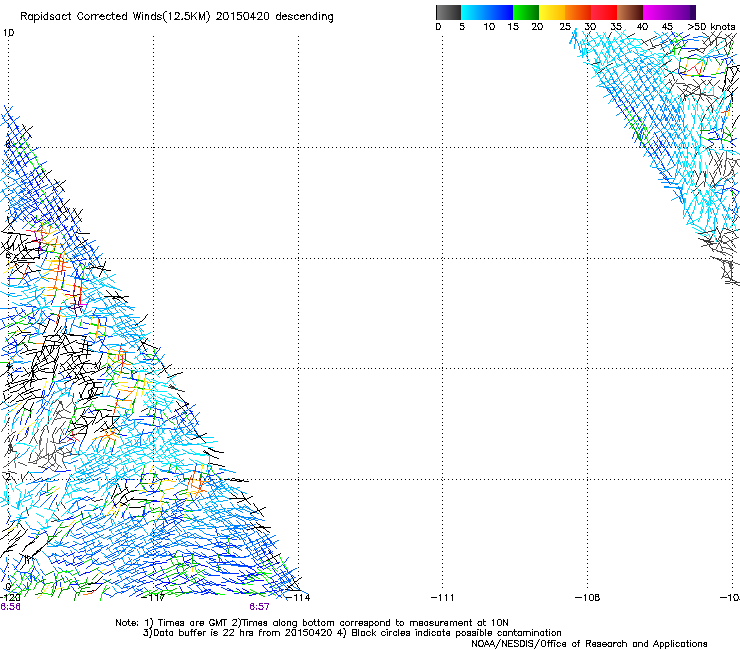Viewport: 740px width, 650px height.
Task: Select the cyan-blue 5-15 knots legend swatch
Action: point(487,12)
